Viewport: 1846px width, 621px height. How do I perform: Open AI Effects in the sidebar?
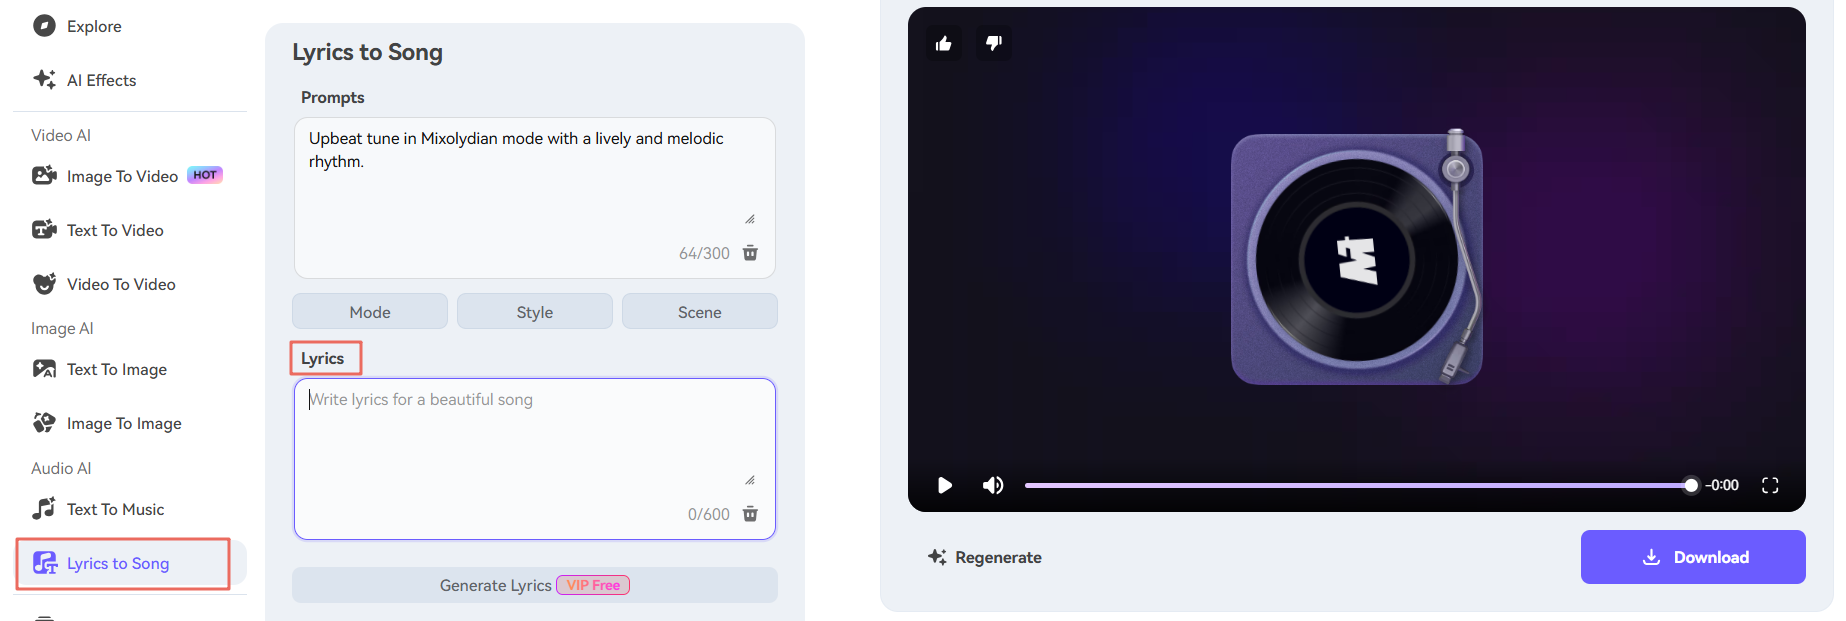tap(85, 80)
